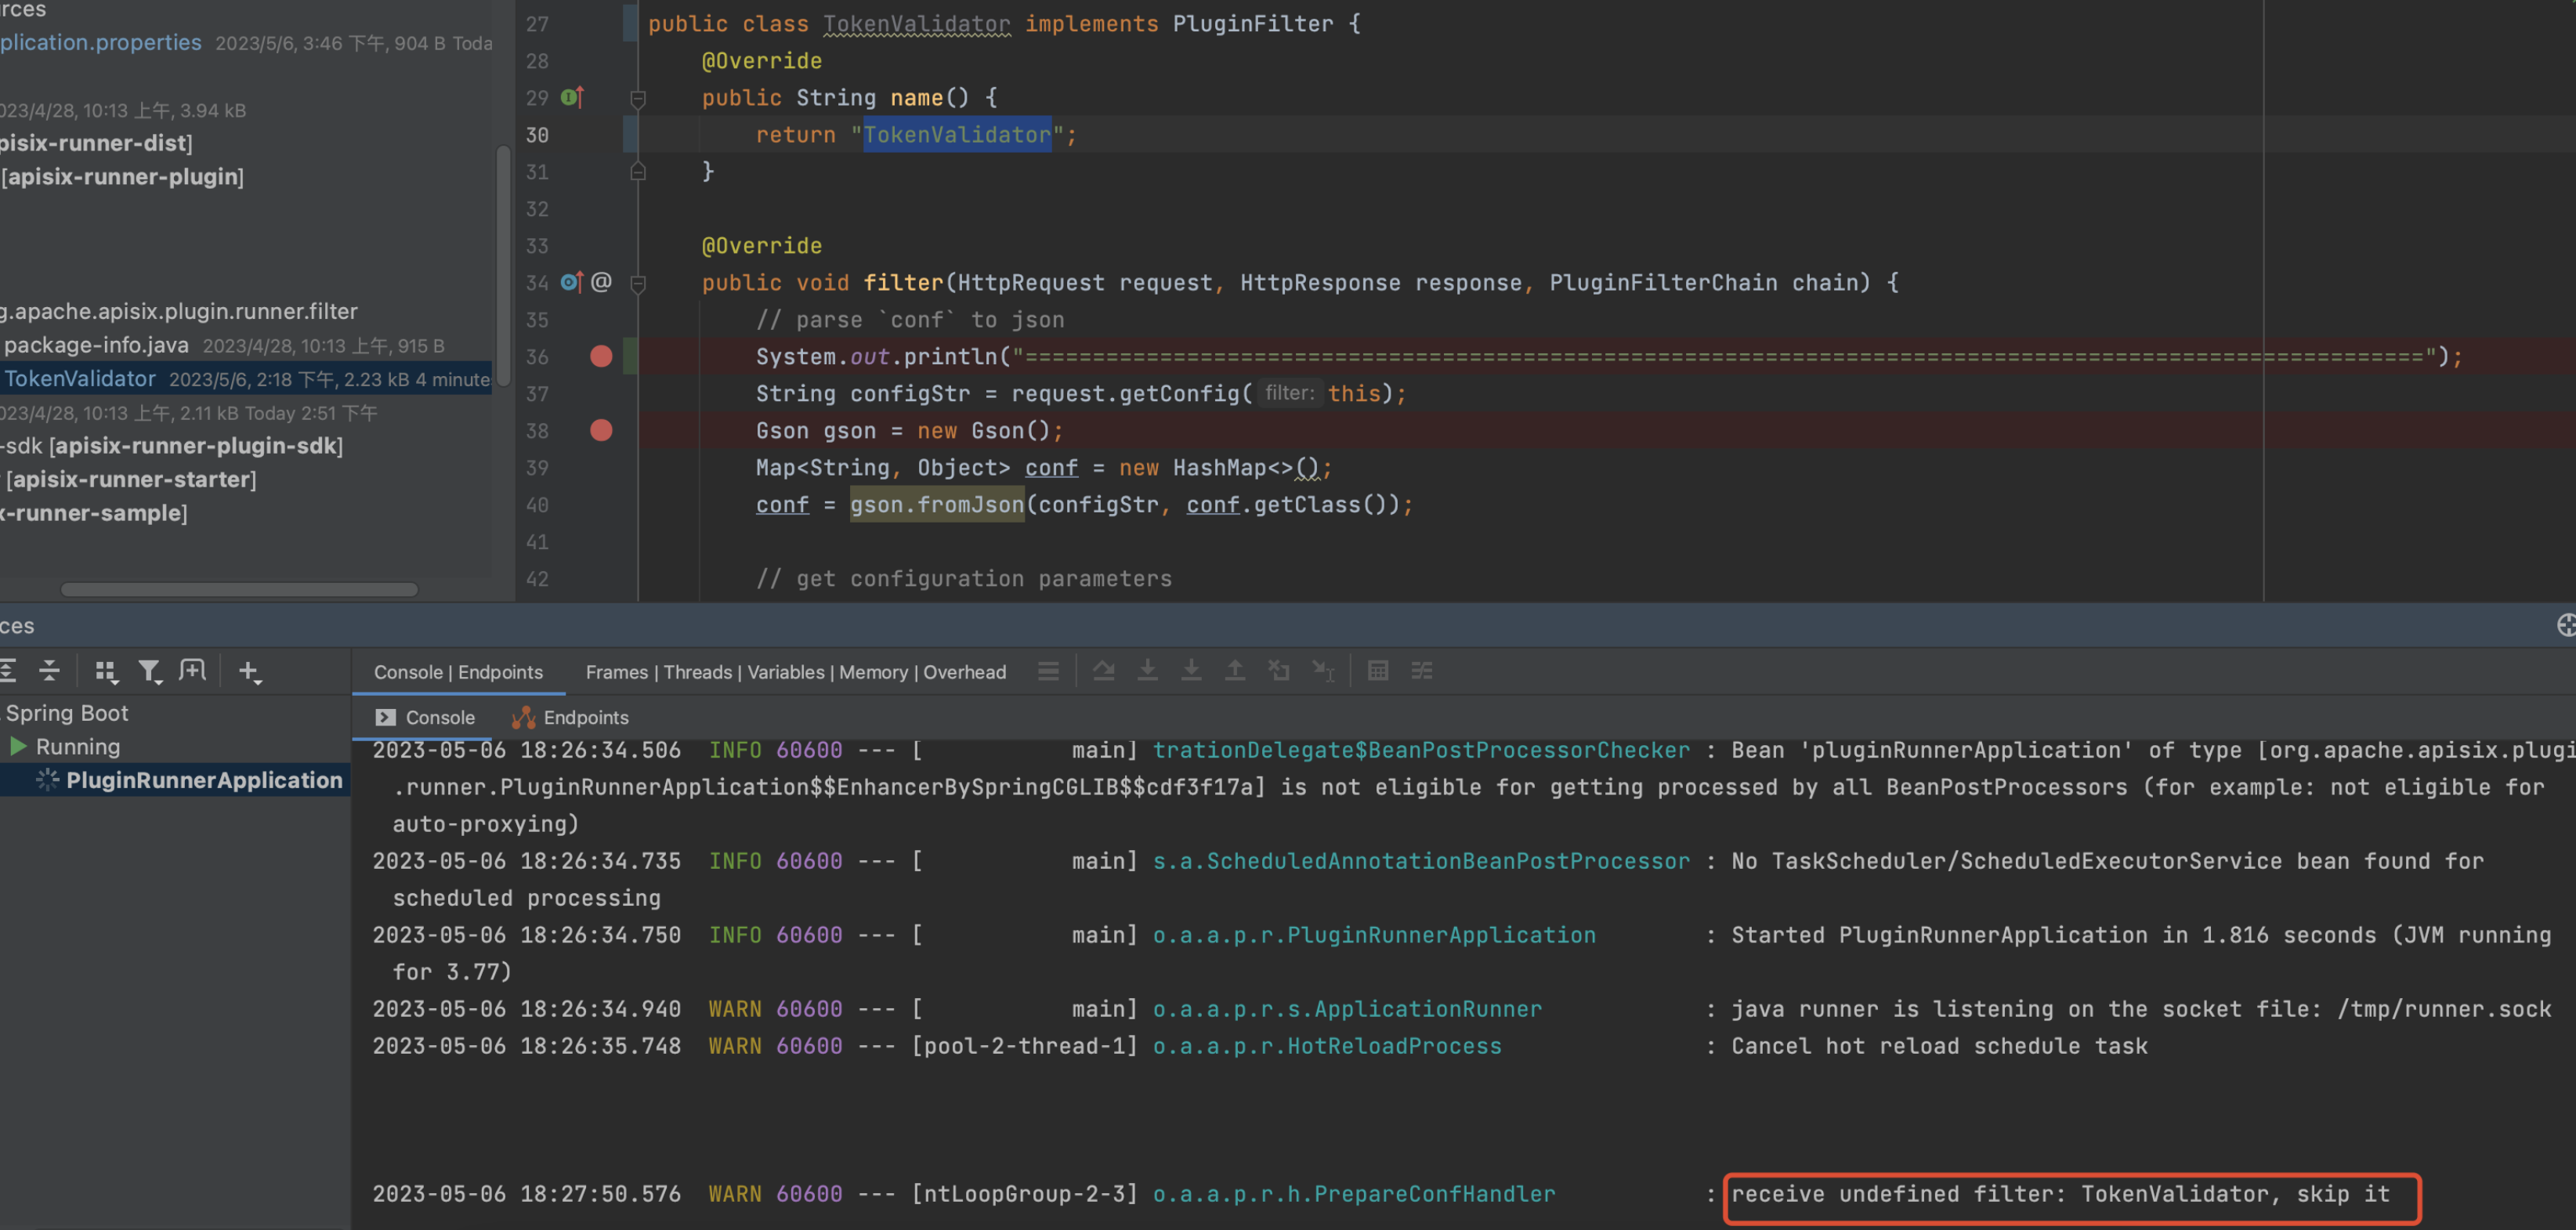Click the Step Over debugger icon
The height and width of the screenshot is (1230, 2576).
[1103, 671]
